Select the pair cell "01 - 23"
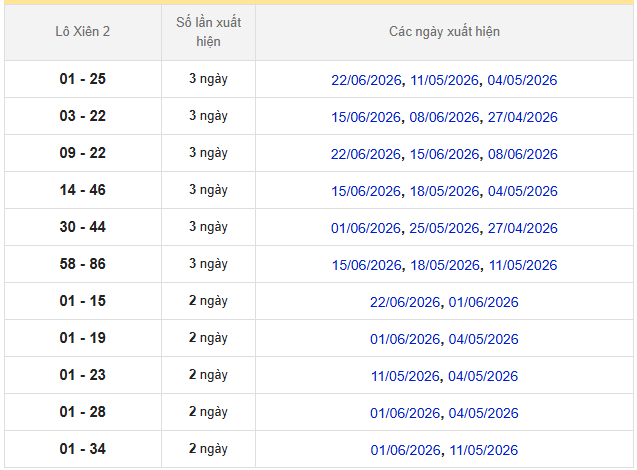The image size is (637, 470). tap(82, 375)
